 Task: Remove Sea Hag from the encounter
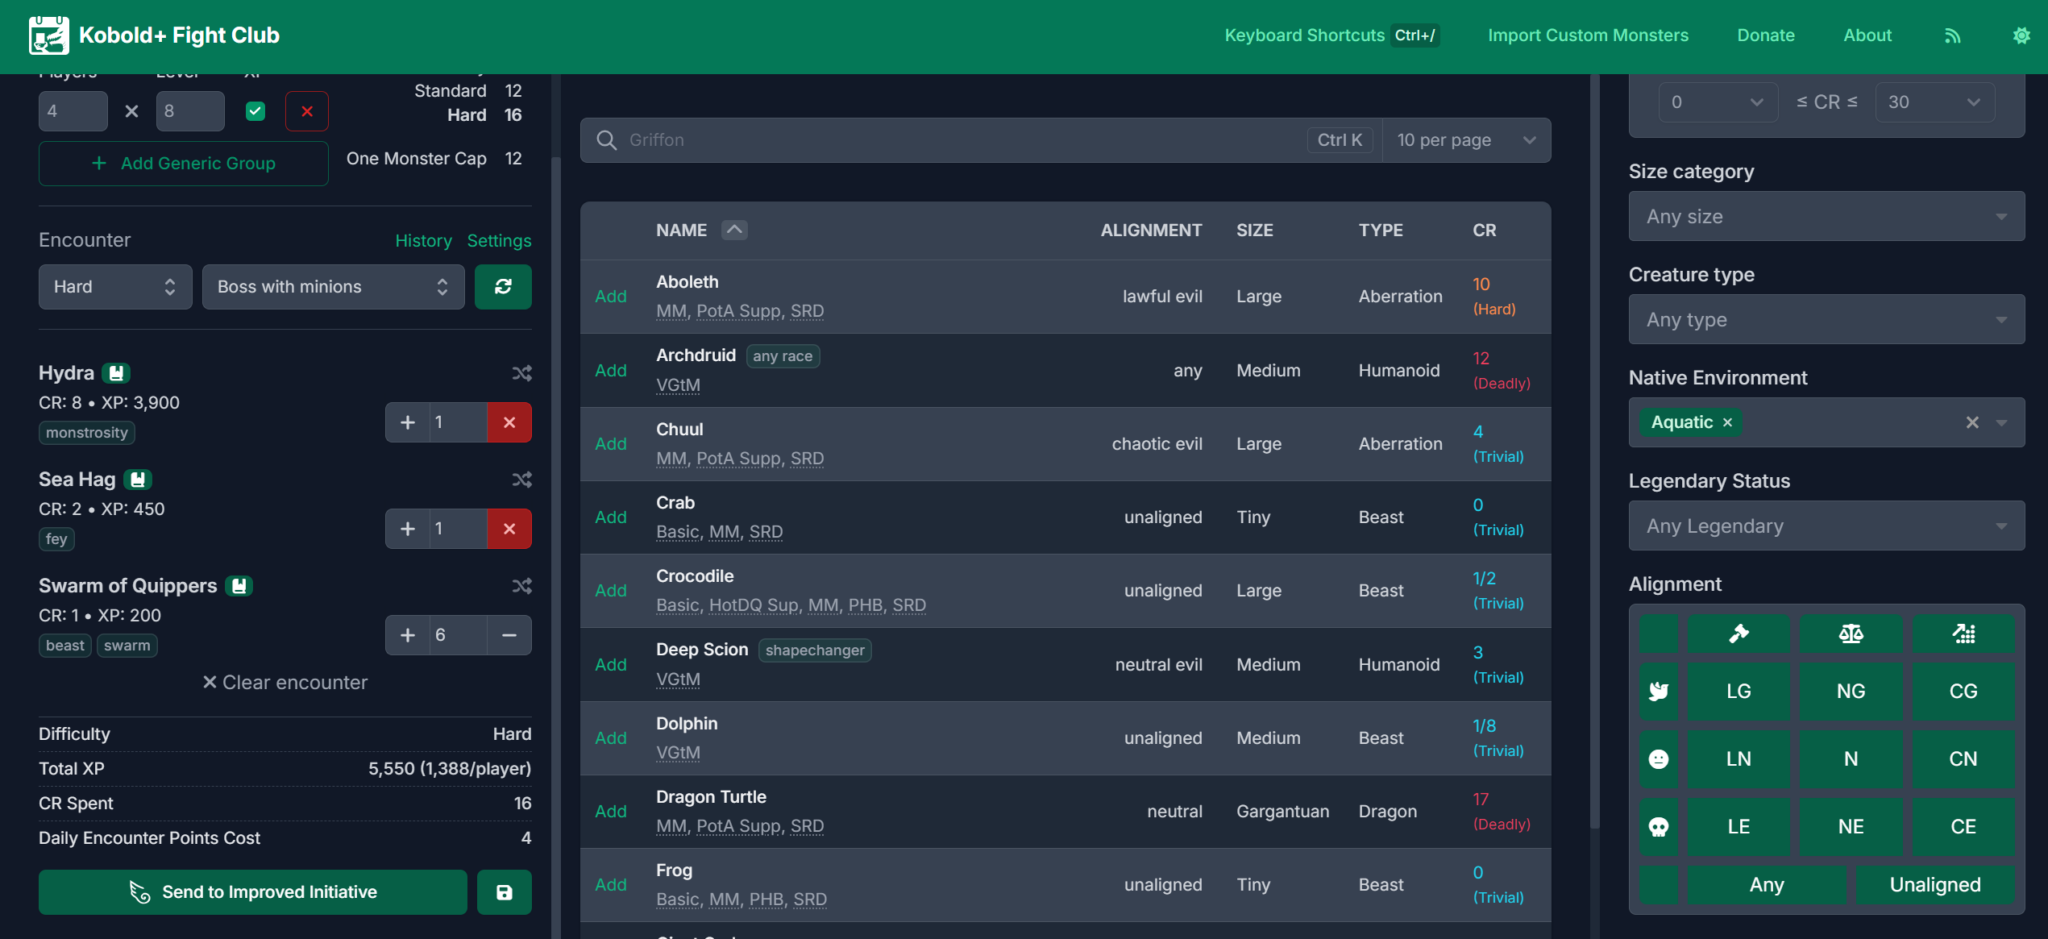coord(509,529)
